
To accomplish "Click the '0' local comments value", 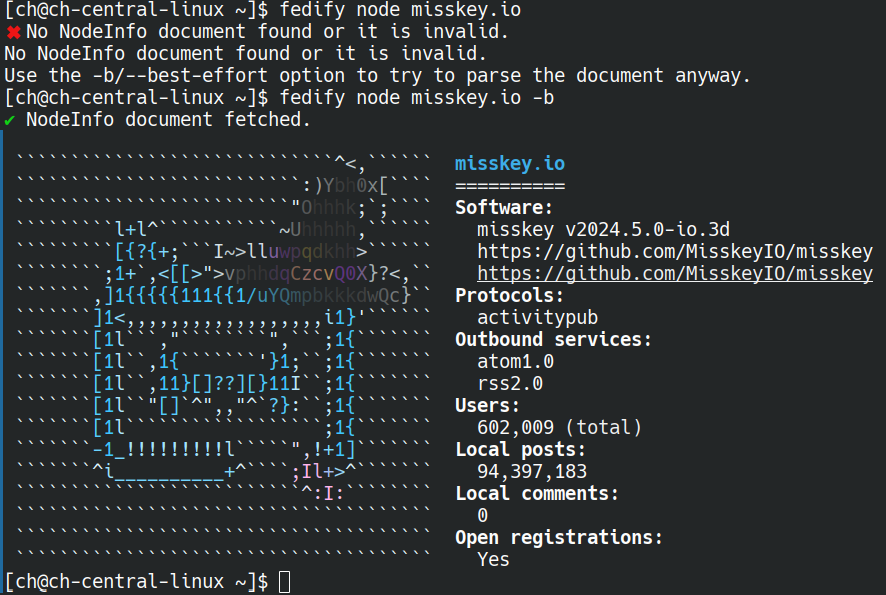I will (x=483, y=516).
